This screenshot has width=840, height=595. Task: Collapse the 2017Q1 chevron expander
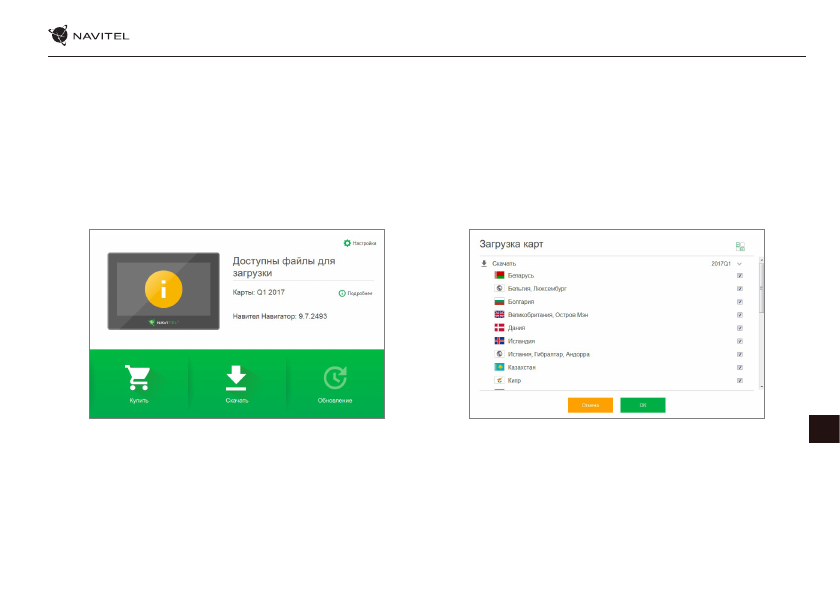(739, 264)
